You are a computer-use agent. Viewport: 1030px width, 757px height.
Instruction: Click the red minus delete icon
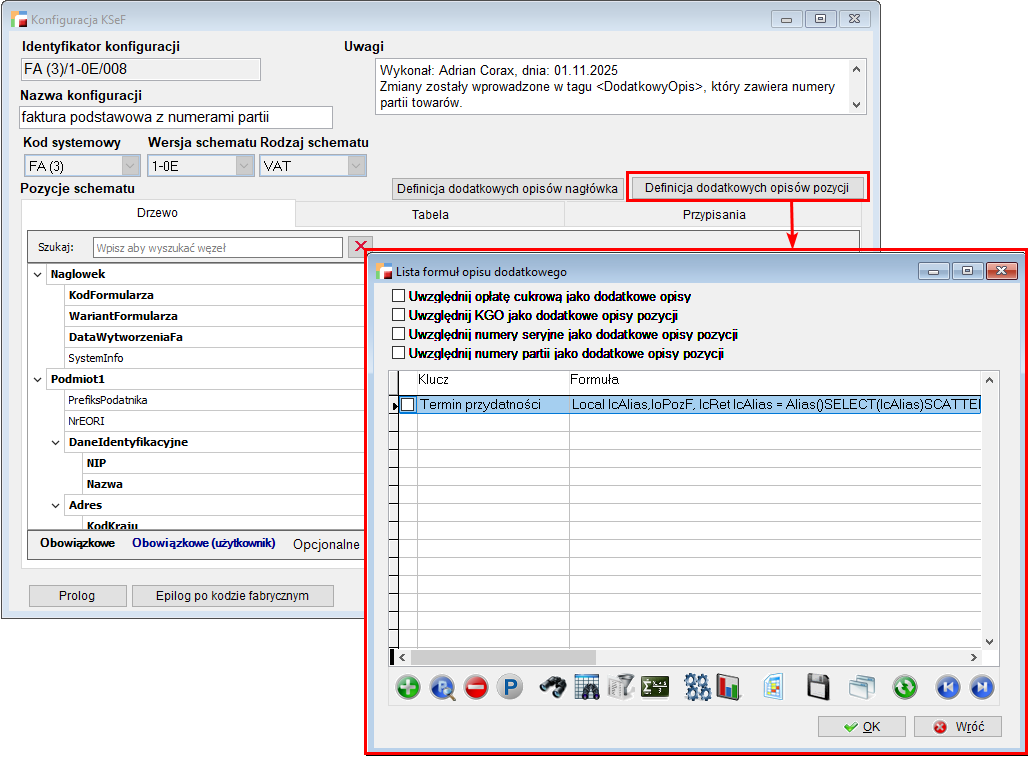(x=475, y=687)
